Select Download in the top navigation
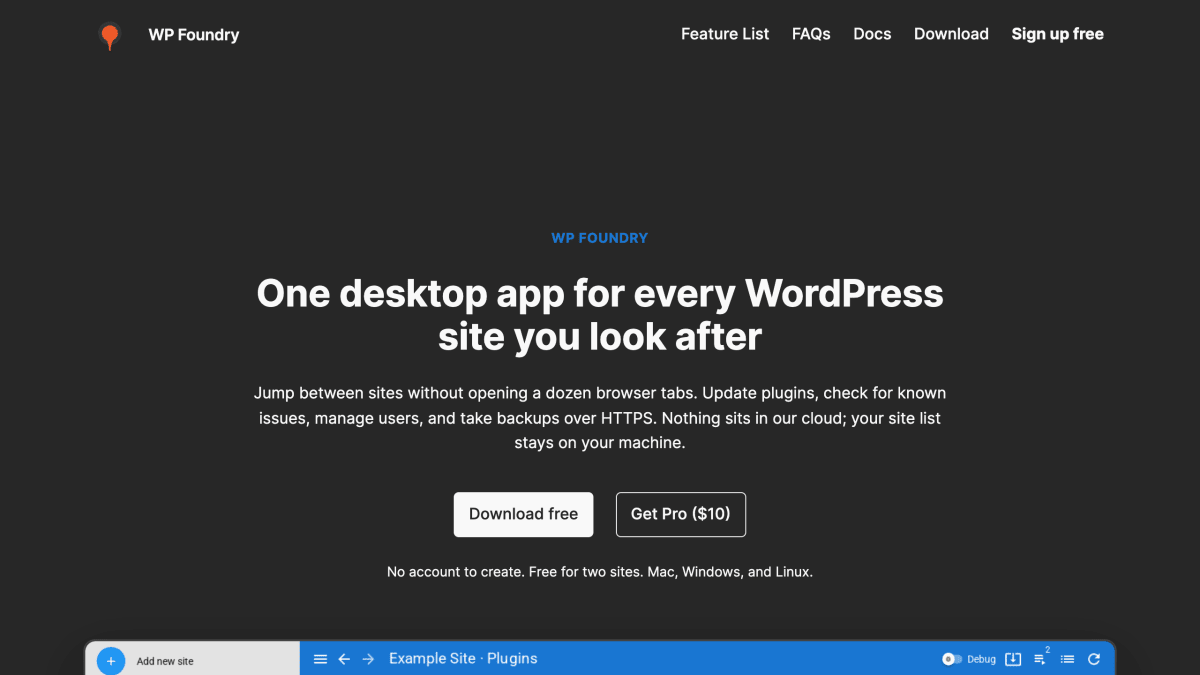The height and width of the screenshot is (675, 1200). pos(951,34)
